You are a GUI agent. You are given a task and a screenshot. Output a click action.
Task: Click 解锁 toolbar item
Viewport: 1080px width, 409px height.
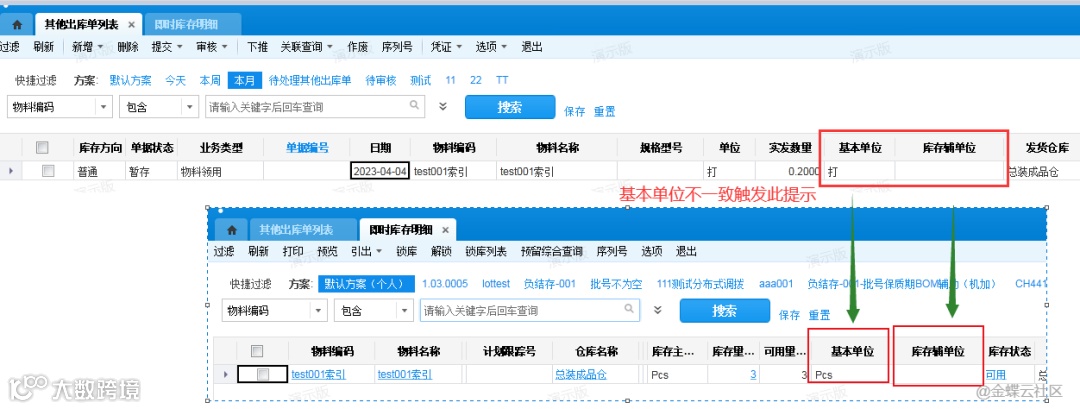[x=441, y=251]
